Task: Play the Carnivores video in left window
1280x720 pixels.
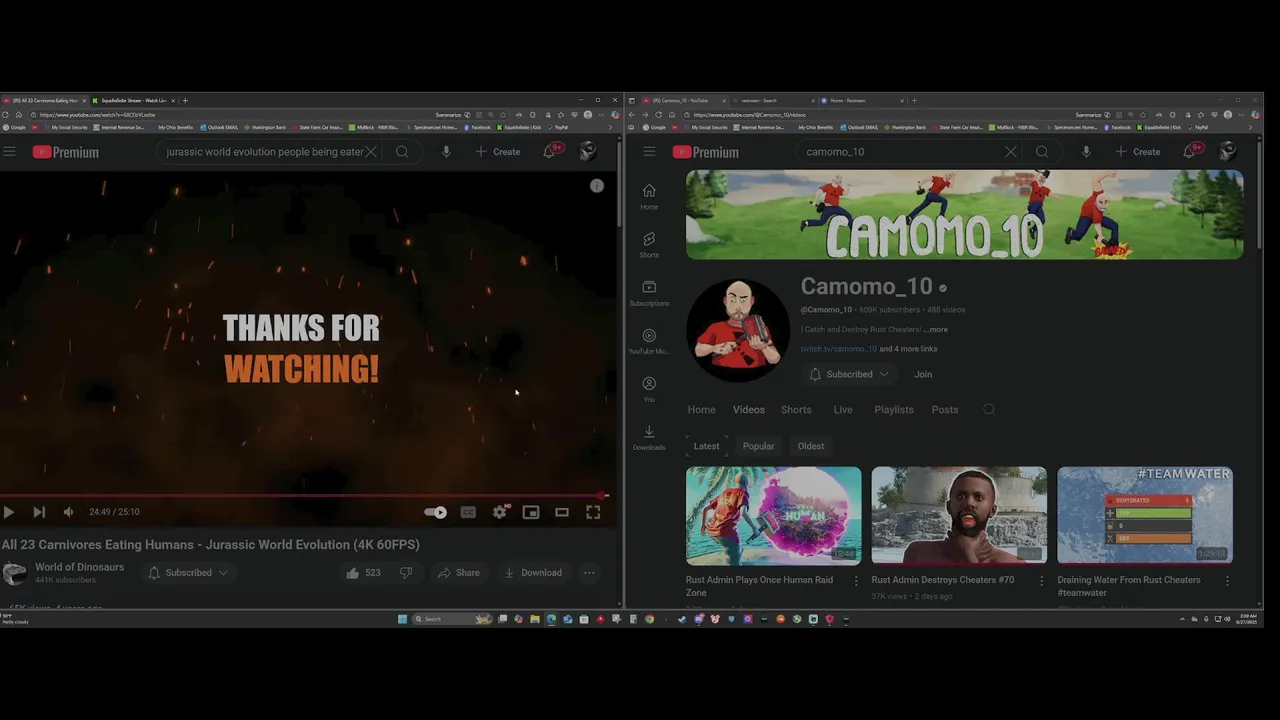Action: tap(8, 512)
